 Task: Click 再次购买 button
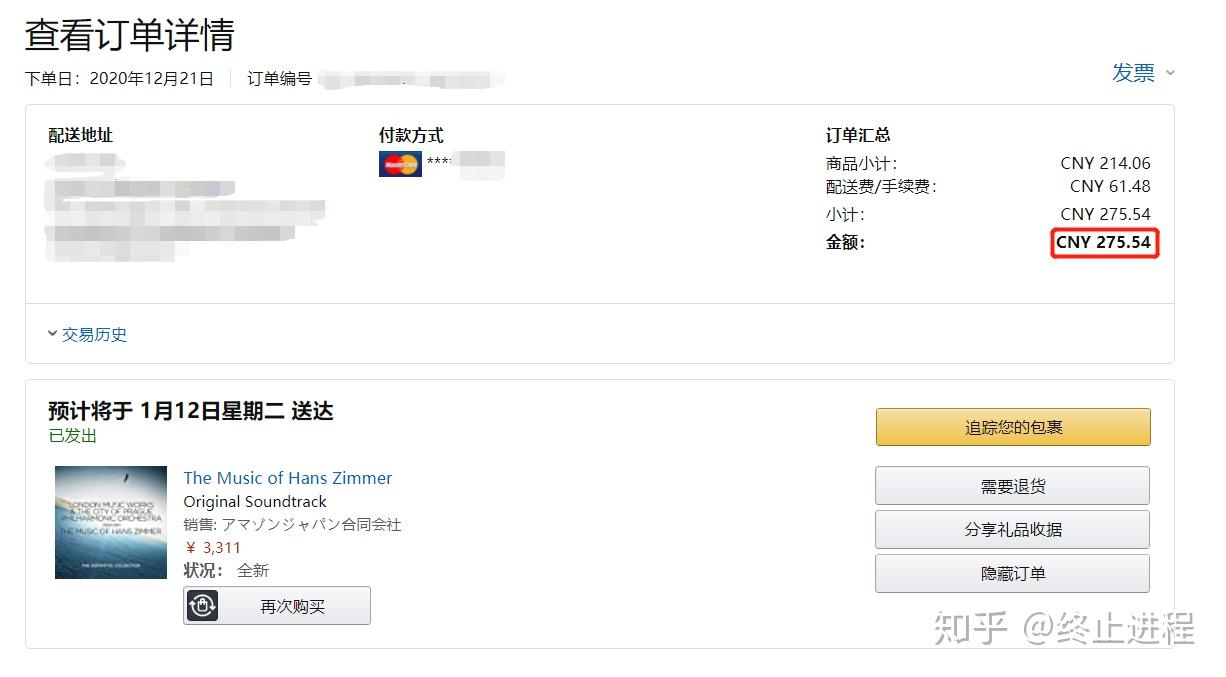coord(277,606)
